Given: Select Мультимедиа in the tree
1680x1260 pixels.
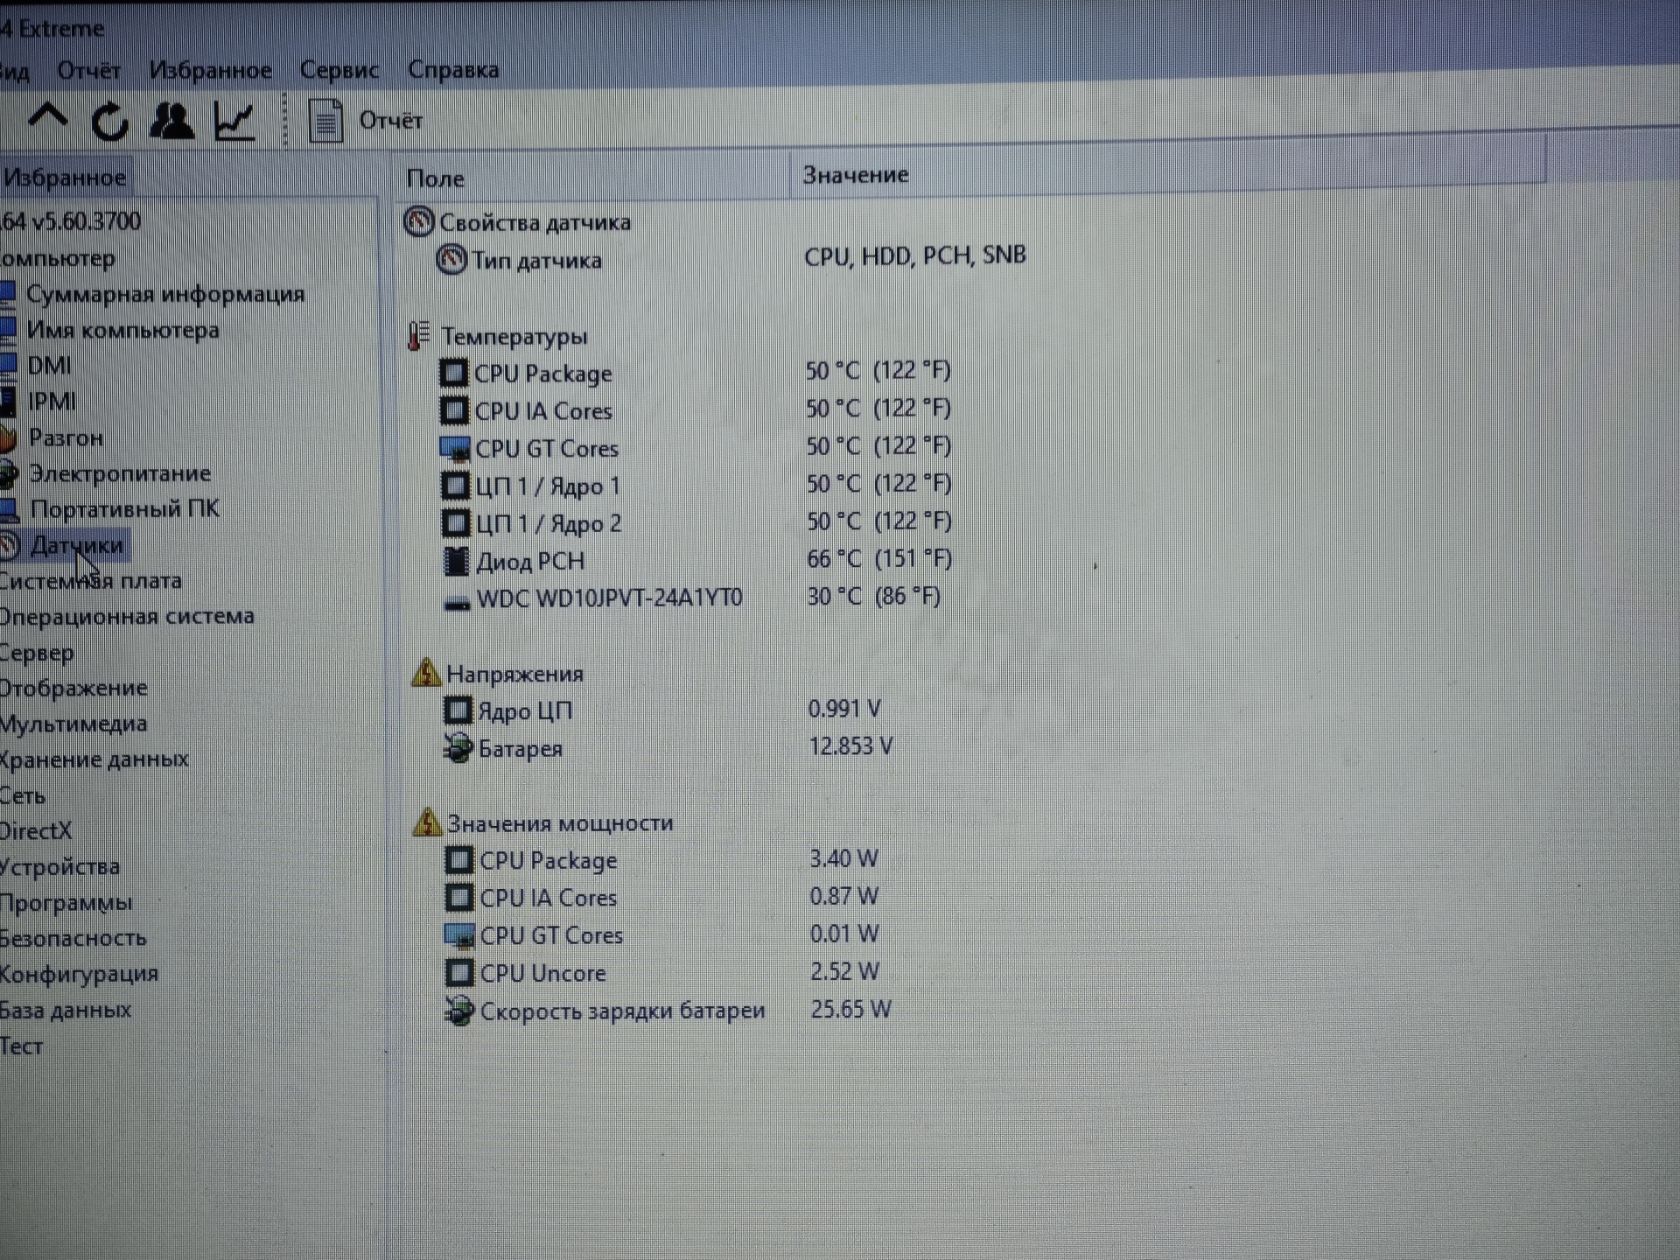Looking at the screenshot, I should 74,724.
